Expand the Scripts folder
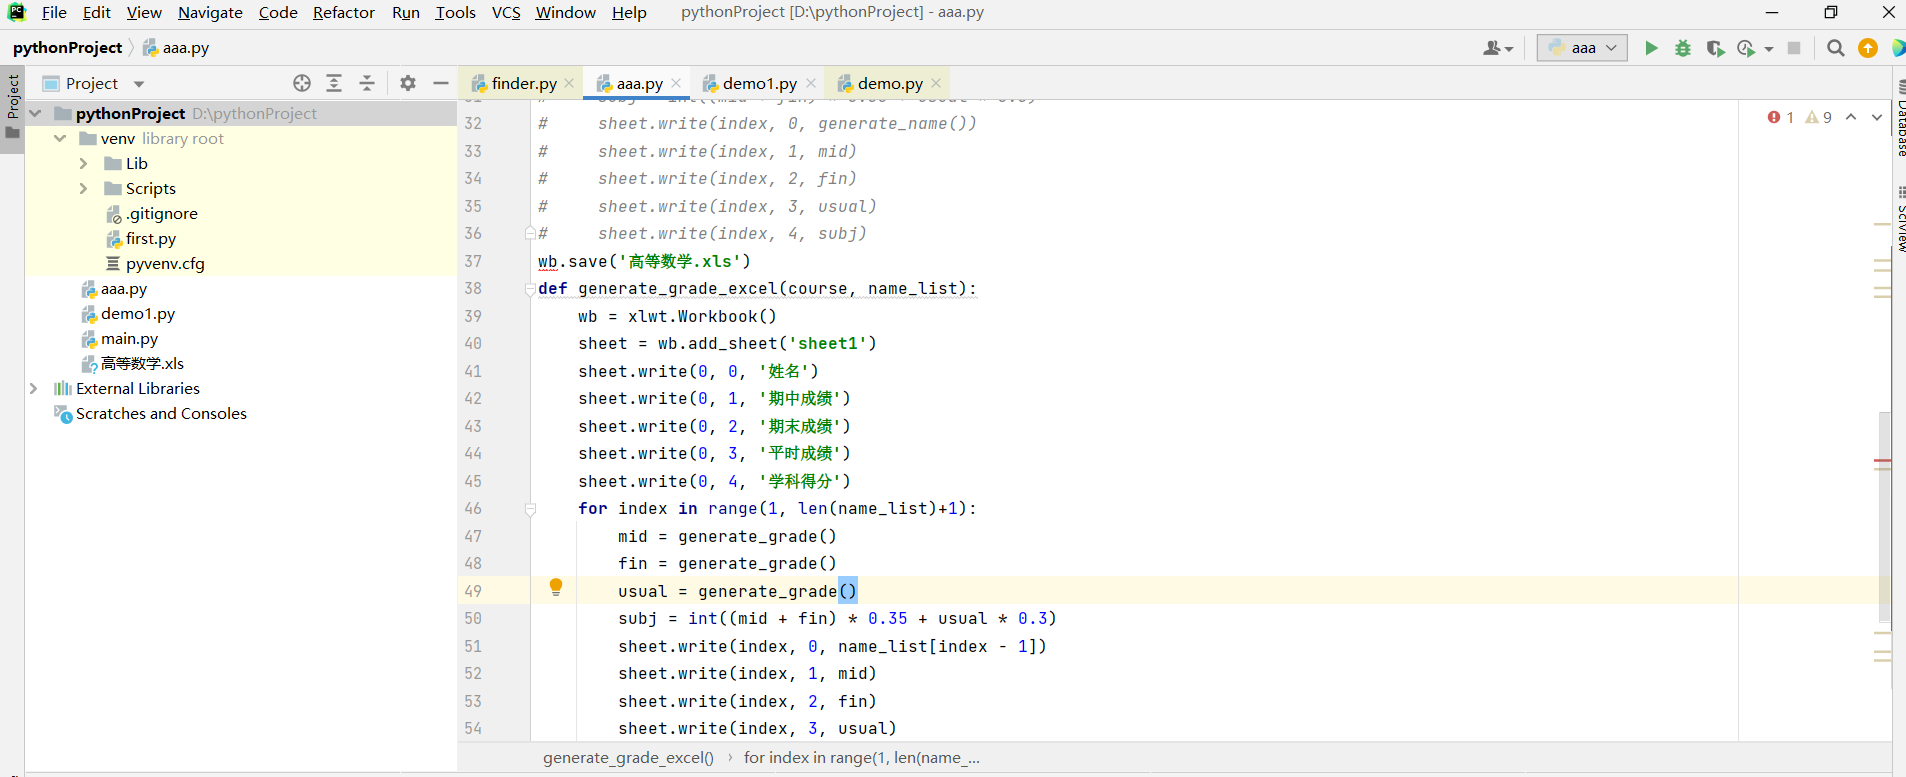The height and width of the screenshot is (777, 1906). [84, 188]
